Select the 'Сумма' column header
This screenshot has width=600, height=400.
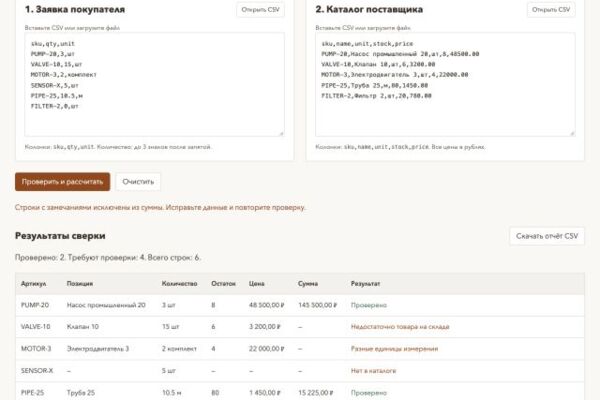point(308,284)
